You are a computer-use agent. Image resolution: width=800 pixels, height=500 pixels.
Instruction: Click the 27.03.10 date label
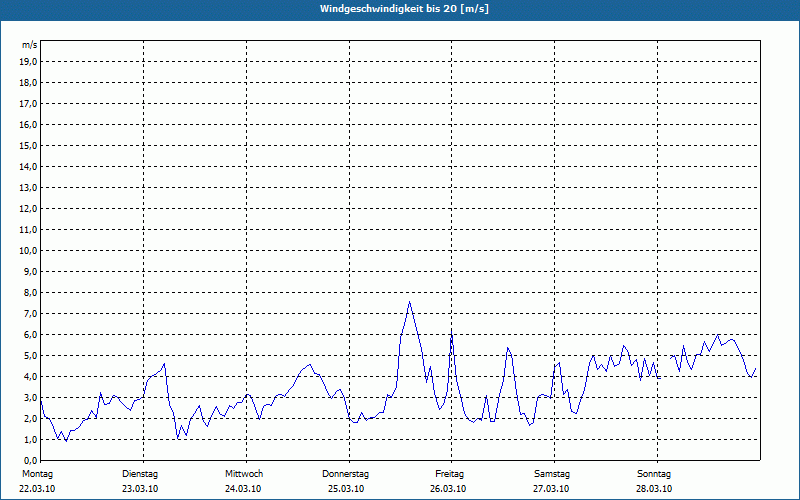click(x=551, y=489)
